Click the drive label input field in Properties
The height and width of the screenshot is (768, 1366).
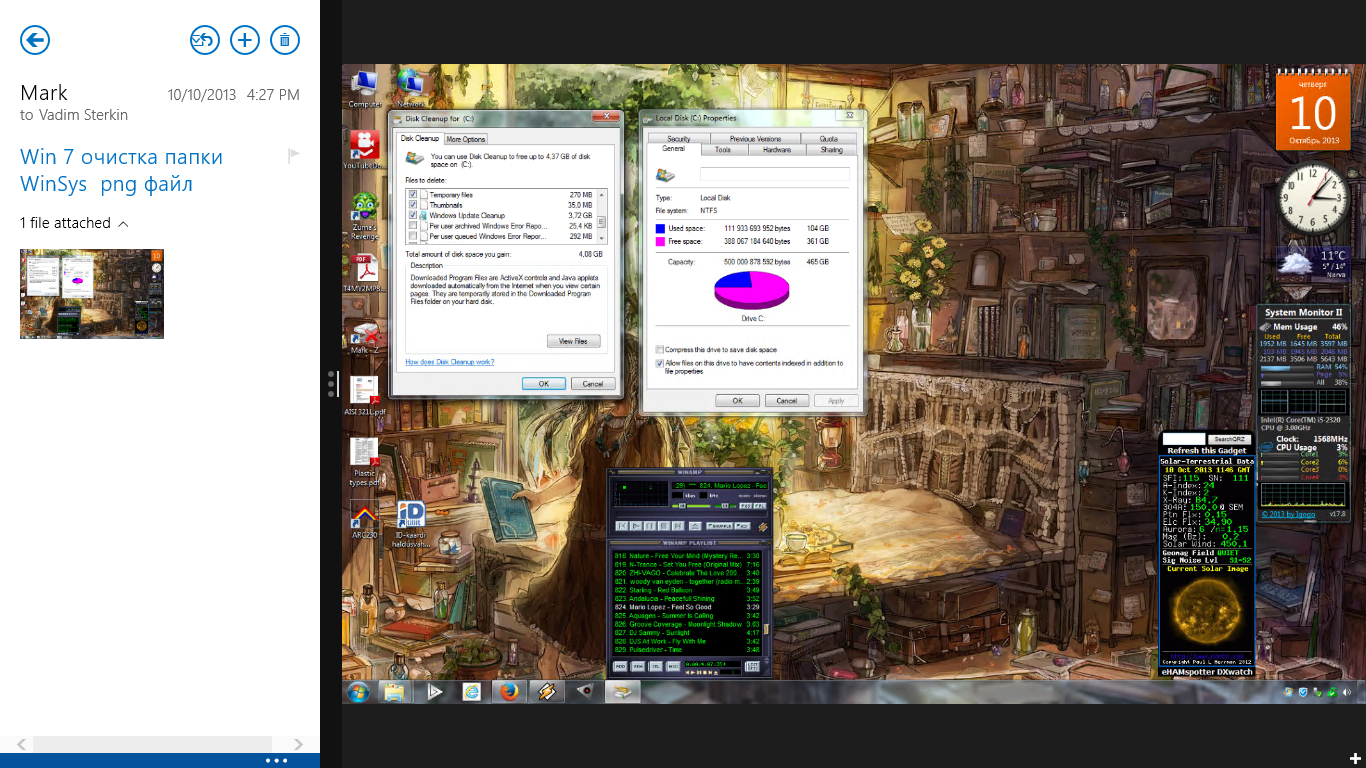coord(774,174)
